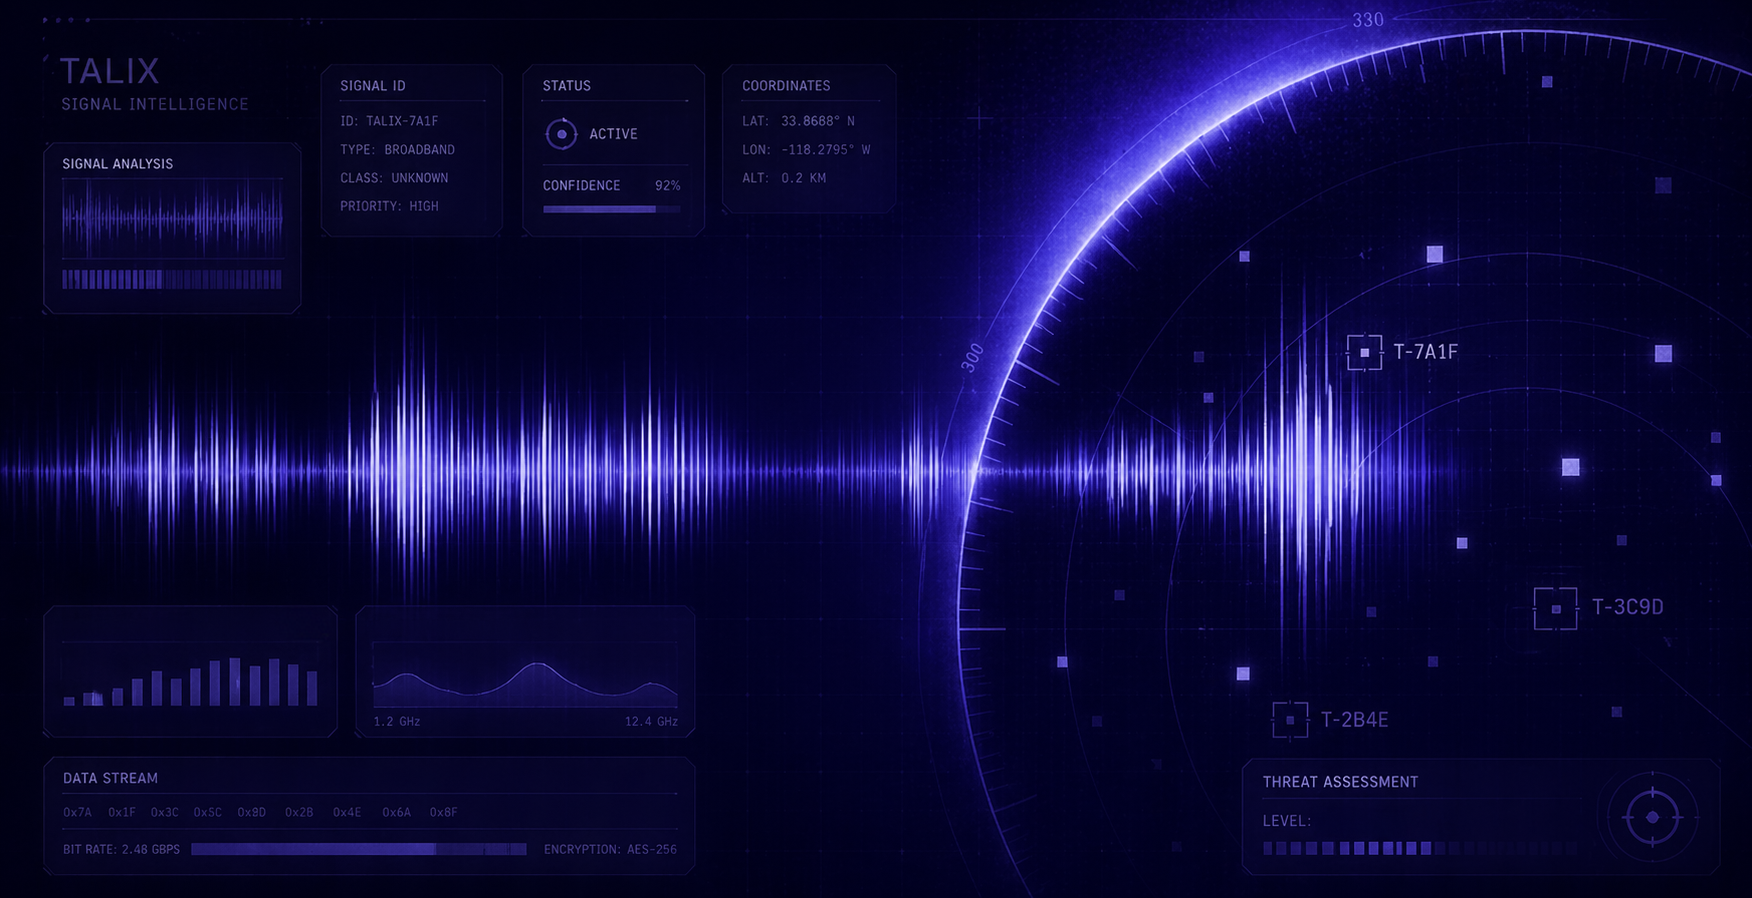1752x898 pixels.
Task: Click the BIT RATE: 2.48 GBPS label
Action: [121, 849]
